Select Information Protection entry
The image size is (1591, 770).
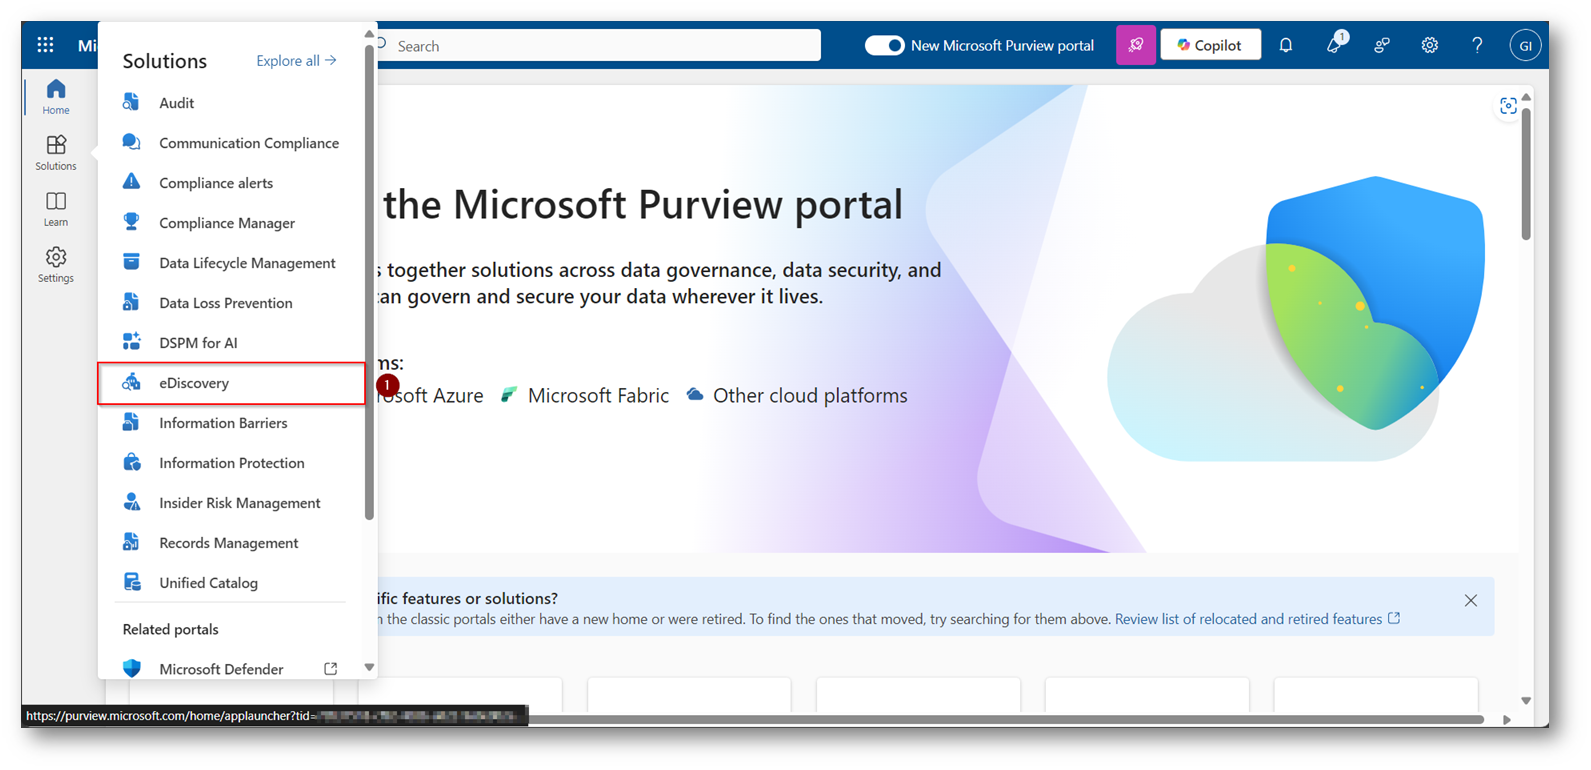[x=232, y=462]
